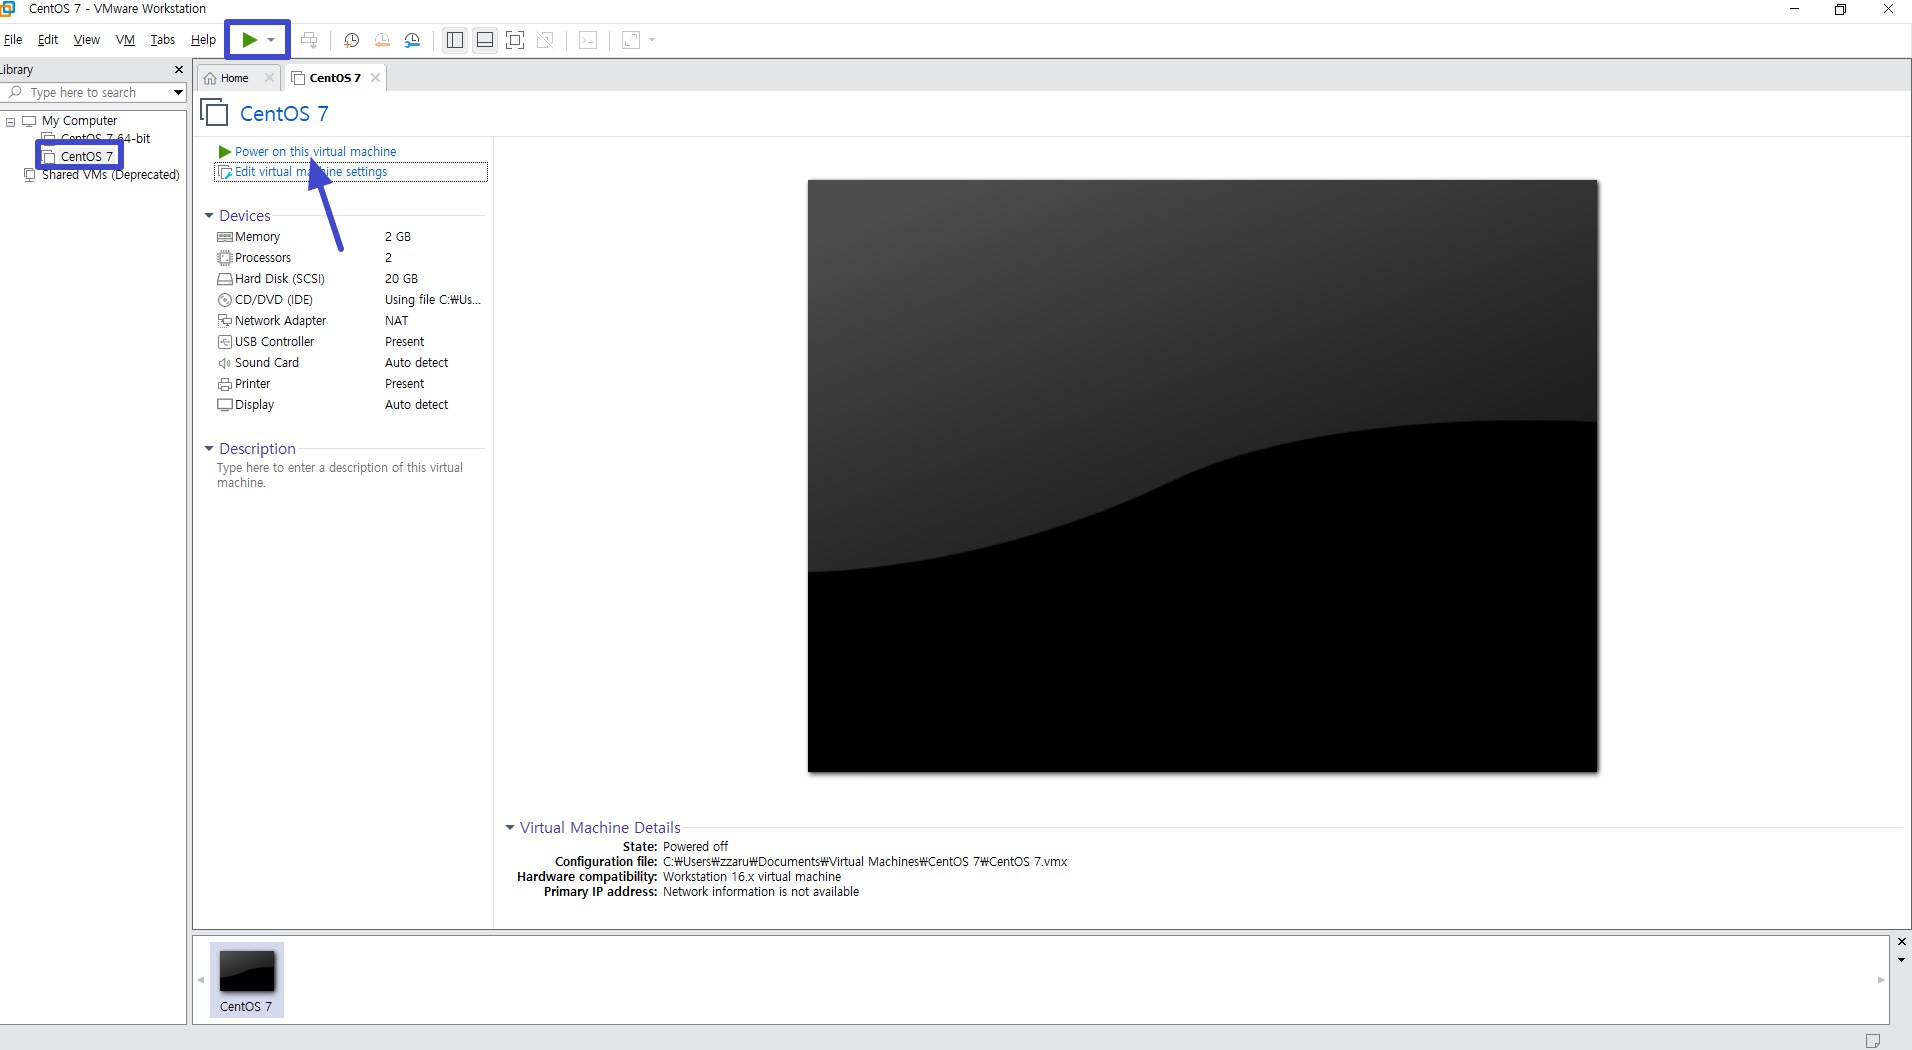Open the Edit menu
1912x1050 pixels.
pos(48,40)
